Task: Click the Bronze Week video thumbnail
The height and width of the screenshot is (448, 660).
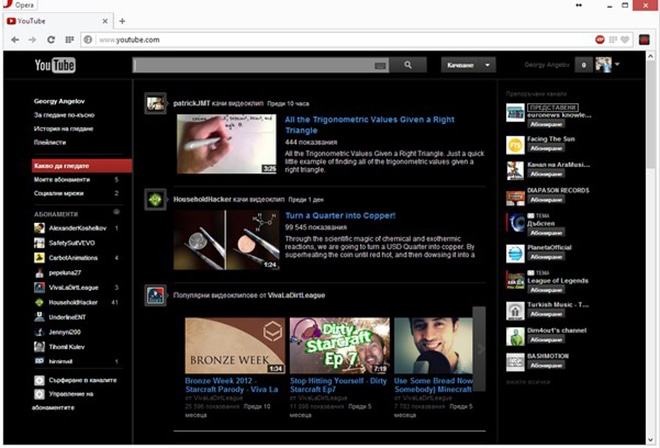Action: click(236, 346)
